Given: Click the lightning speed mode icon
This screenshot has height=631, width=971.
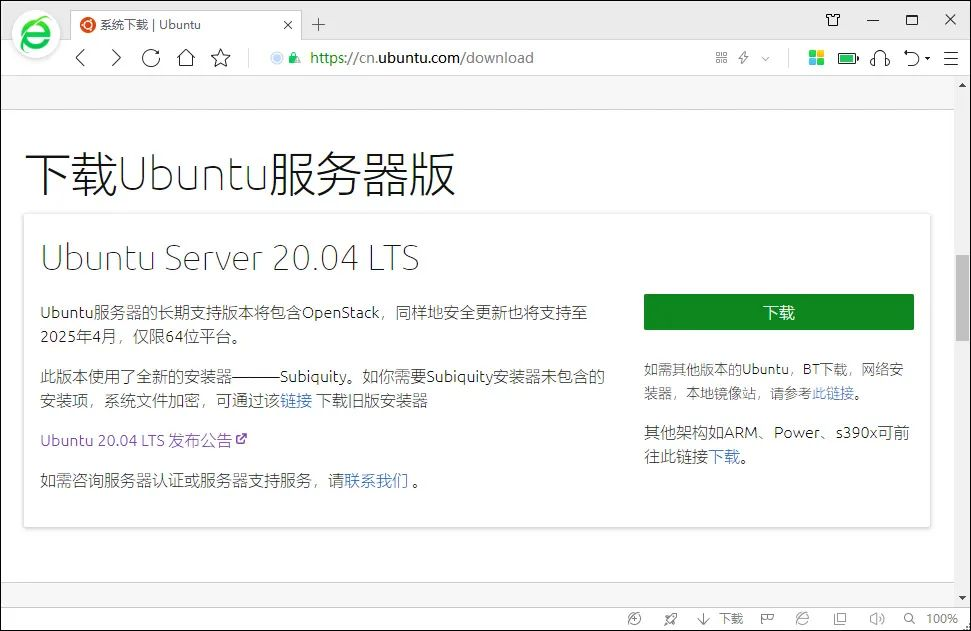Looking at the screenshot, I should coord(743,58).
